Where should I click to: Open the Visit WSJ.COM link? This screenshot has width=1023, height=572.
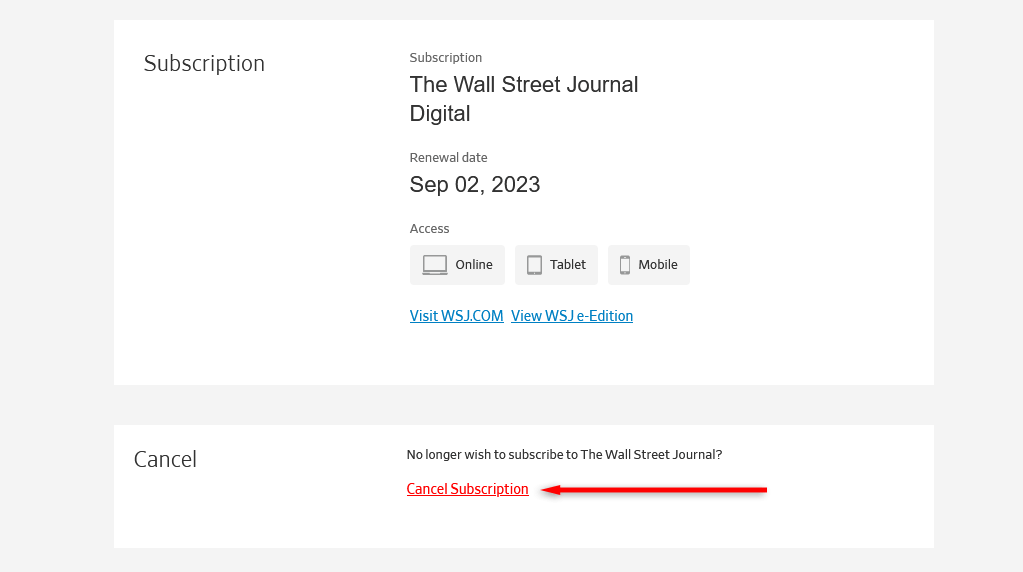[x=456, y=316]
